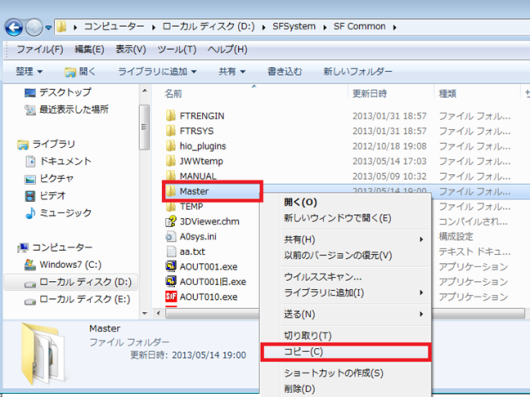Viewport: 530px width, 397px height.
Task: Select the 3DViewer.chm help file icon
Action: (171, 221)
